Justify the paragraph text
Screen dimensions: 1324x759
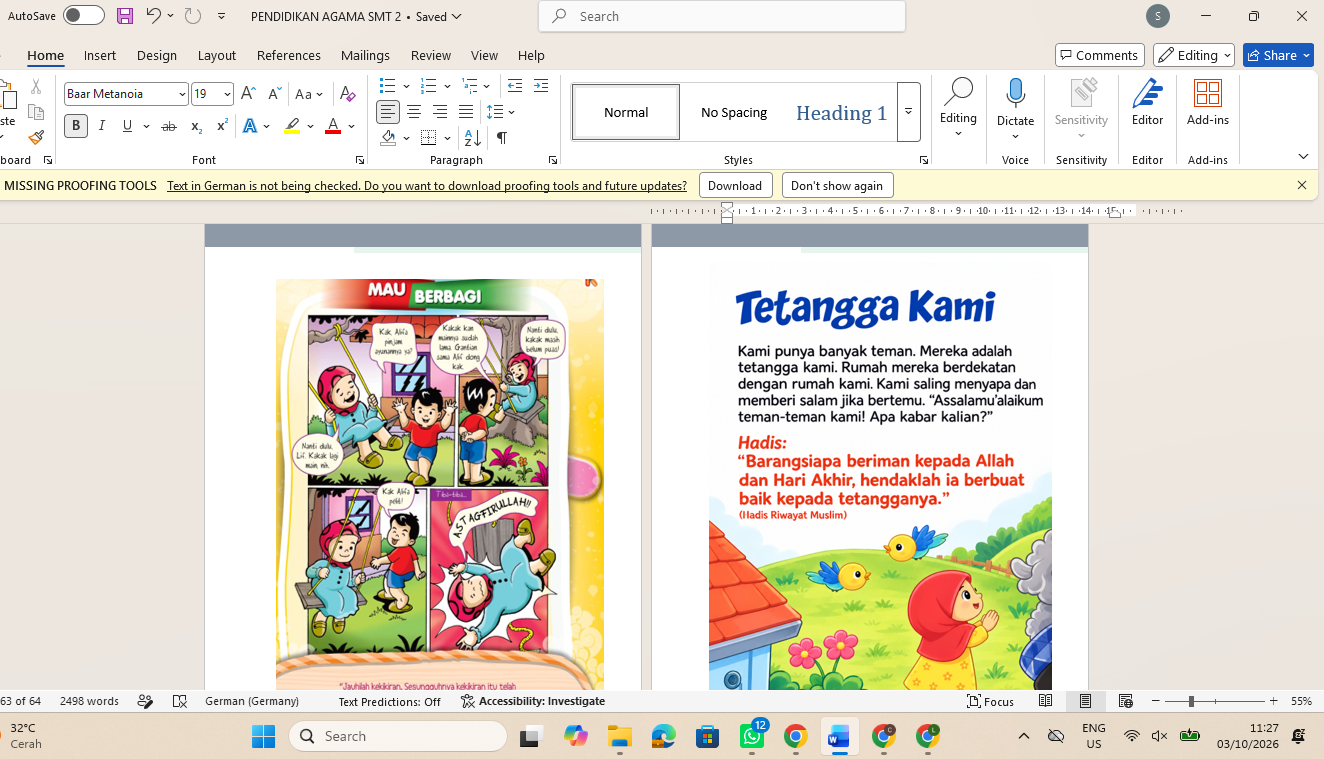click(x=466, y=112)
